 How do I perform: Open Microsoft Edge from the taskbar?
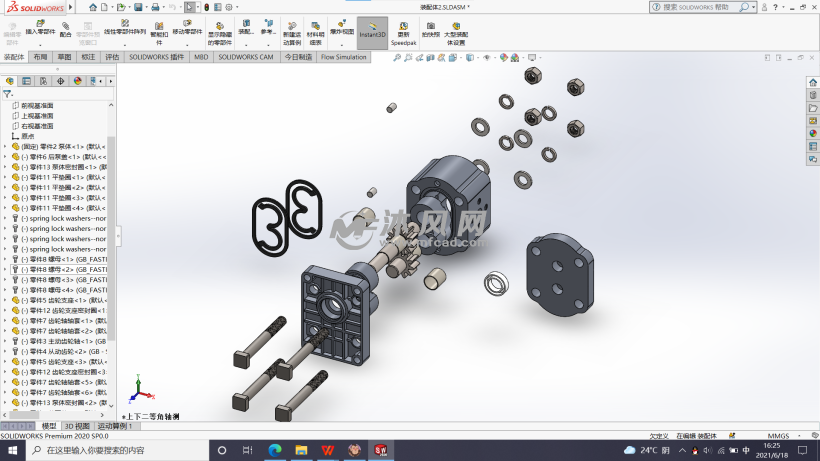[274, 450]
